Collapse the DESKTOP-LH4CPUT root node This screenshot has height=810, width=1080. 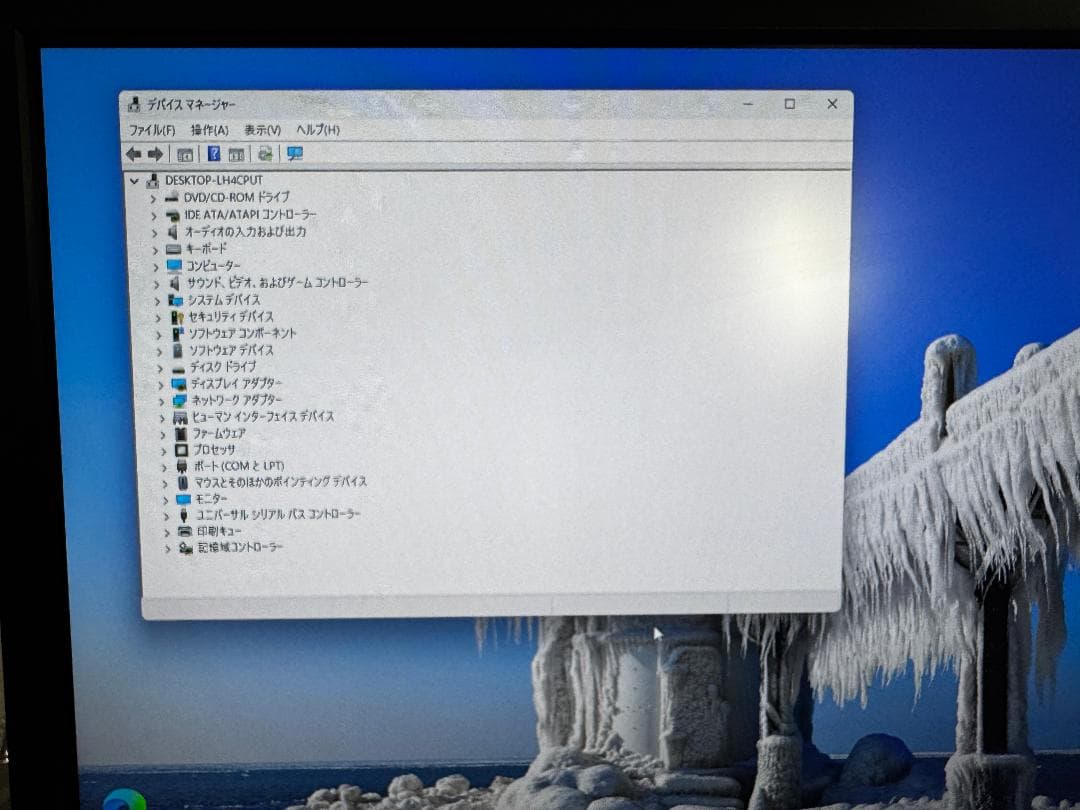(134, 181)
